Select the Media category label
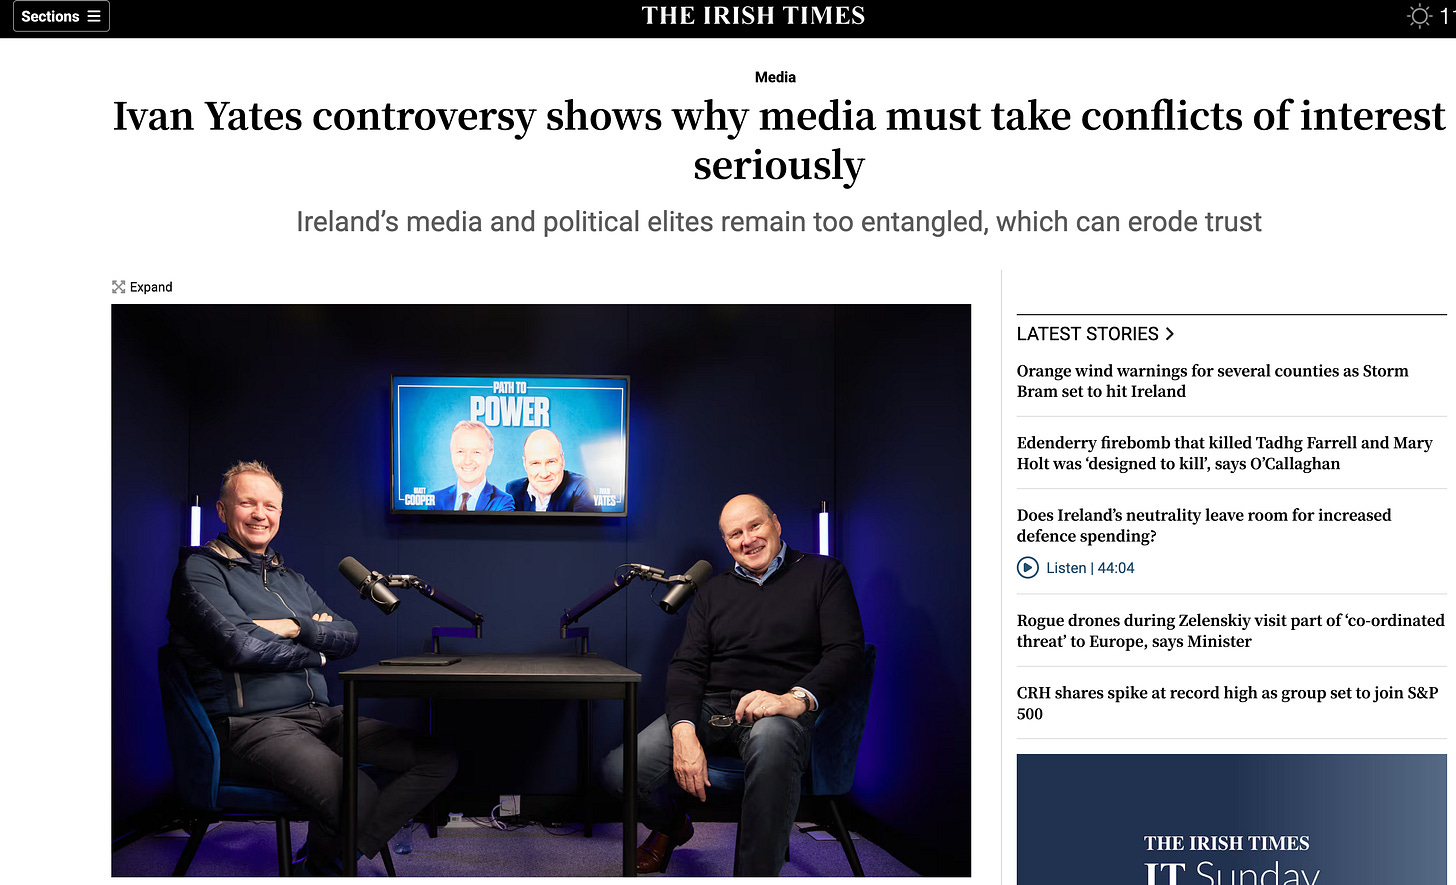The width and height of the screenshot is (1456, 885). pyautogui.click(x=775, y=77)
